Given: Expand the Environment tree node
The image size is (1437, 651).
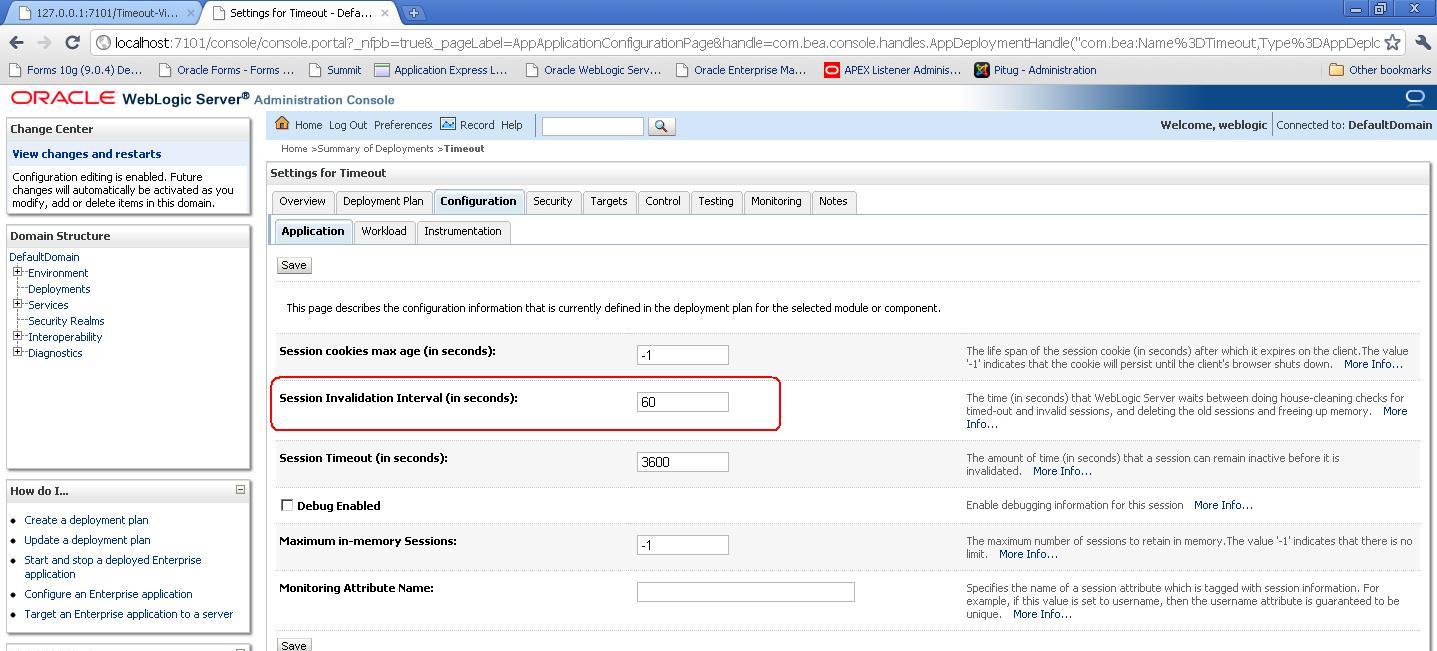Looking at the screenshot, I should click(16, 272).
